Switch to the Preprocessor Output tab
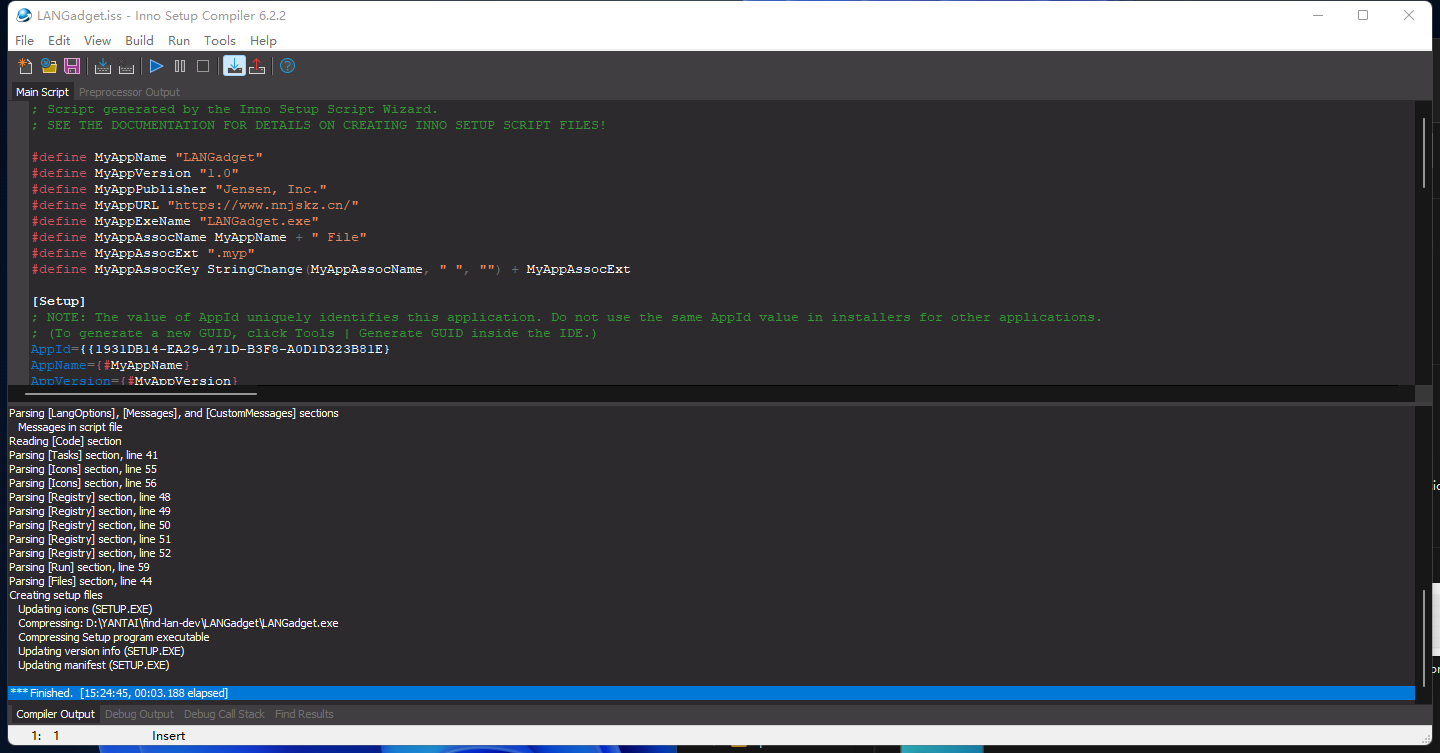This screenshot has height=753, width=1440. pyautogui.click(x=129, y=92)
